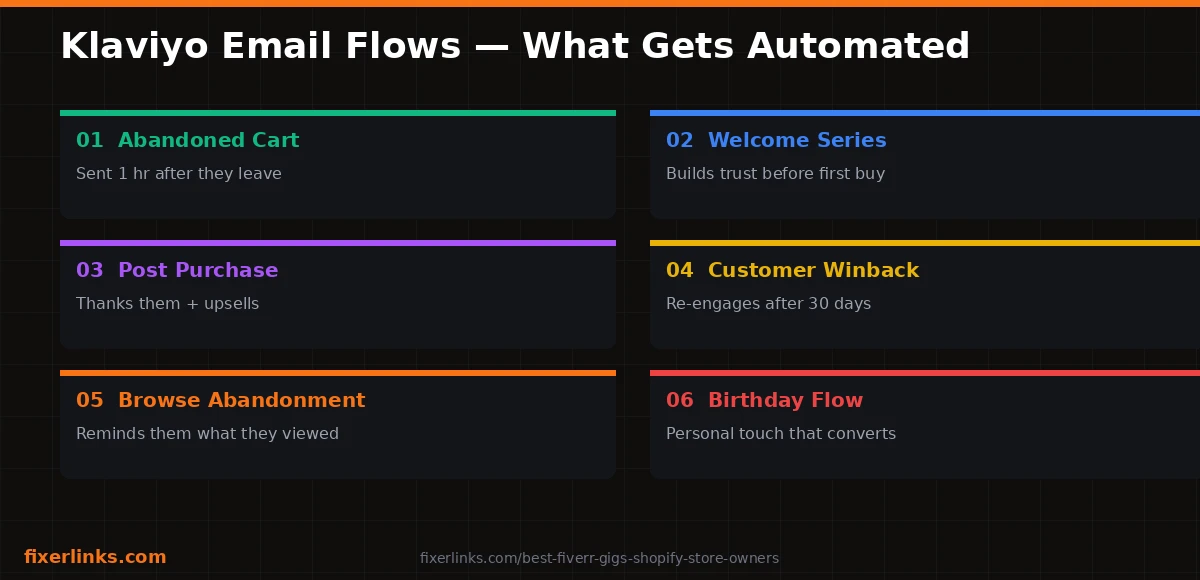1200x580 pixels.
Task: Click the fixerlinks.com brand link
Action: pos(95,557)
